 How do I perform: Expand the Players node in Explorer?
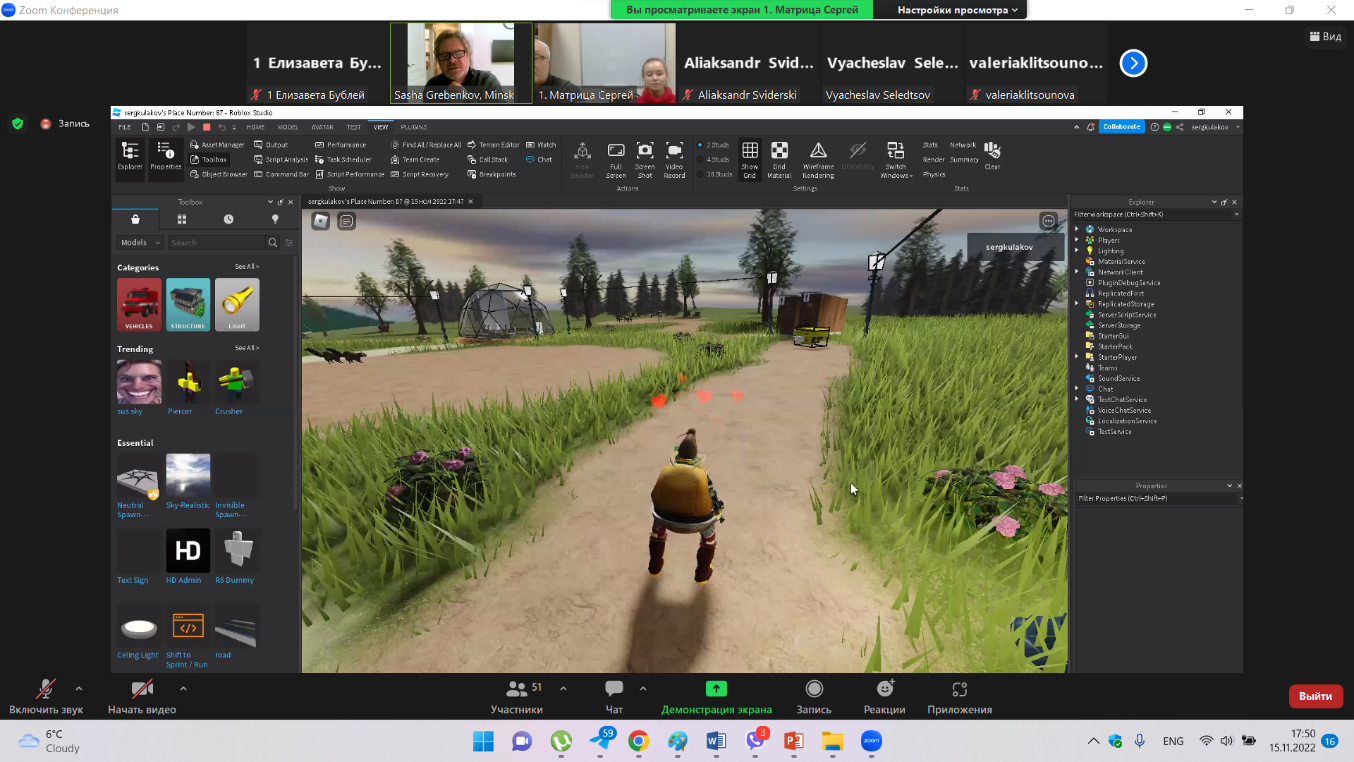pos(1077,240)
